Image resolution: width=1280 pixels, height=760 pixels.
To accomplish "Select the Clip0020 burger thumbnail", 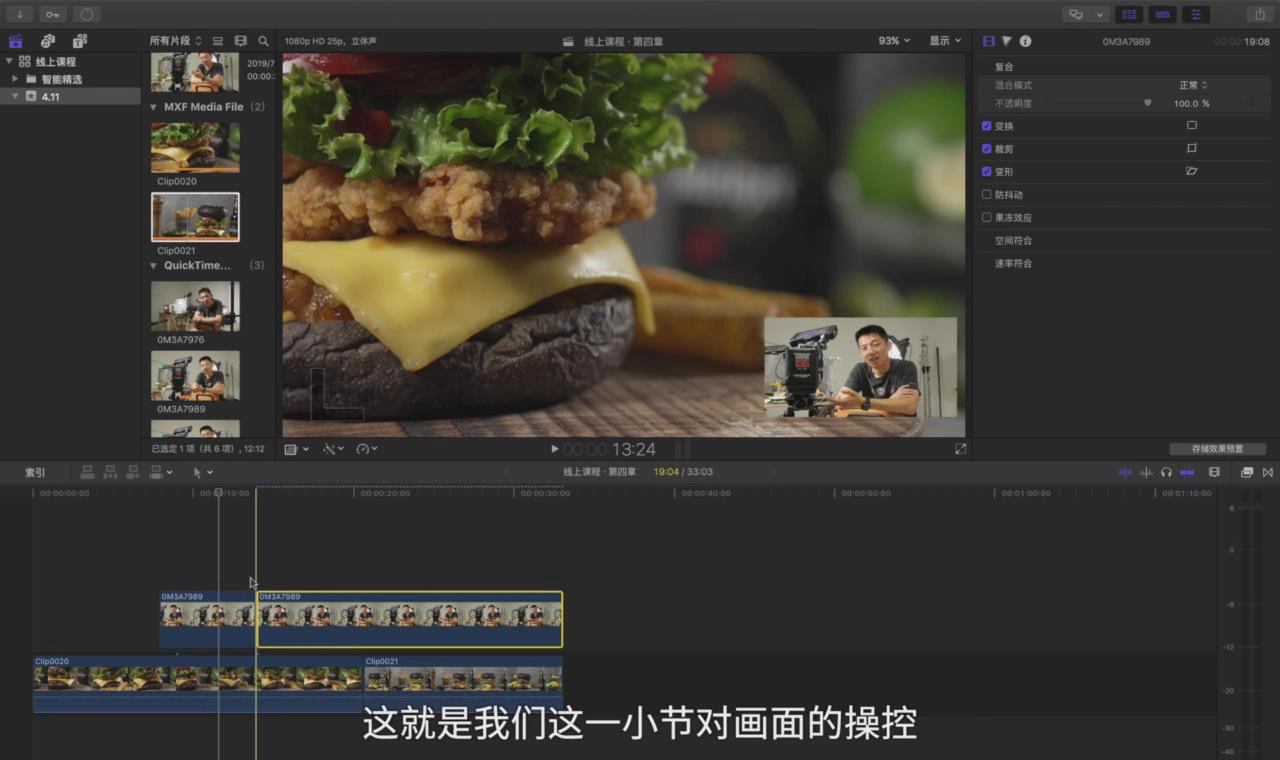I will coord(195,148).
